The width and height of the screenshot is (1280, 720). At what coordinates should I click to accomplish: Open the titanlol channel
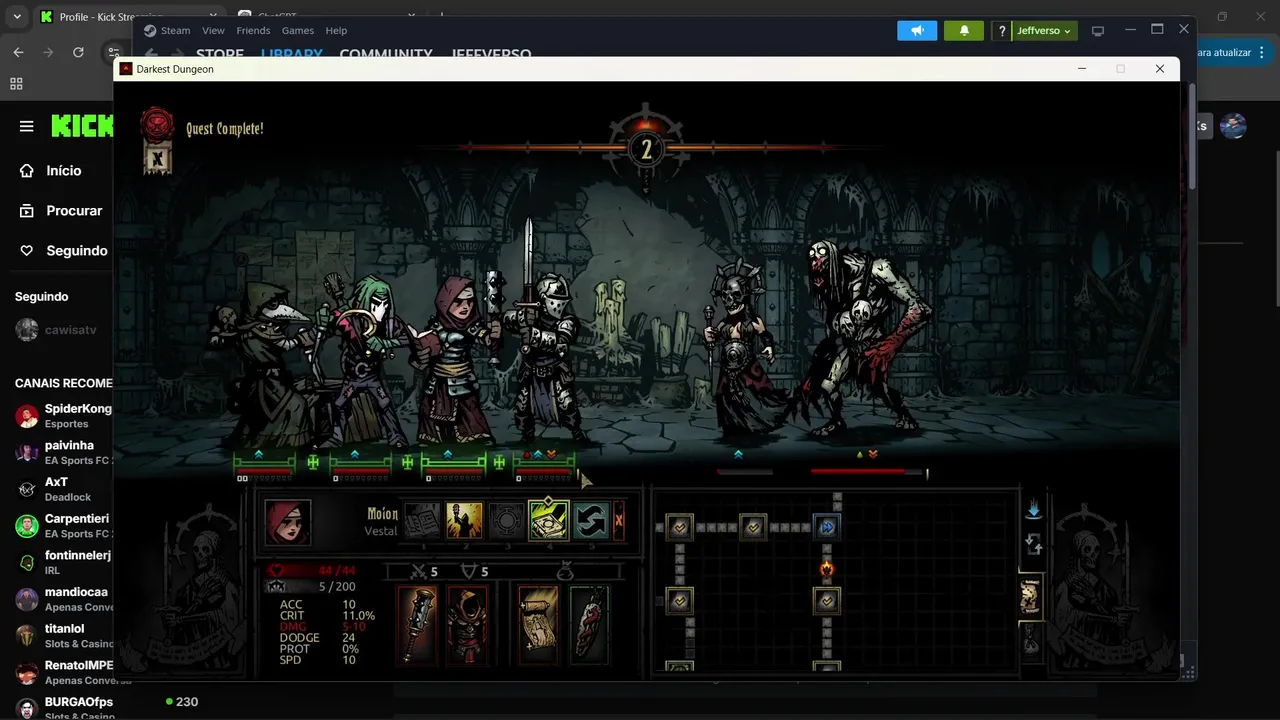pos(63,636)
